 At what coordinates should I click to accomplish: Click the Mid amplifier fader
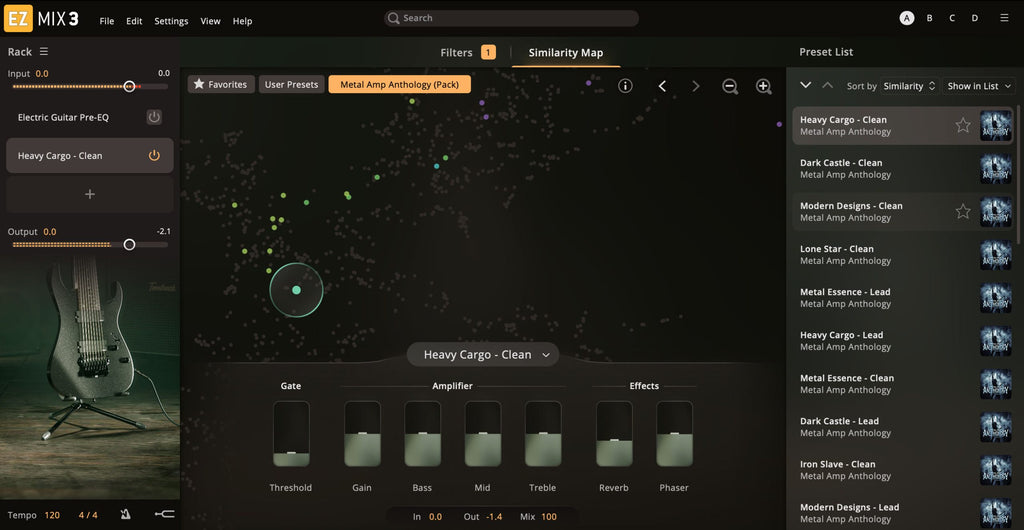coord(483,434)
